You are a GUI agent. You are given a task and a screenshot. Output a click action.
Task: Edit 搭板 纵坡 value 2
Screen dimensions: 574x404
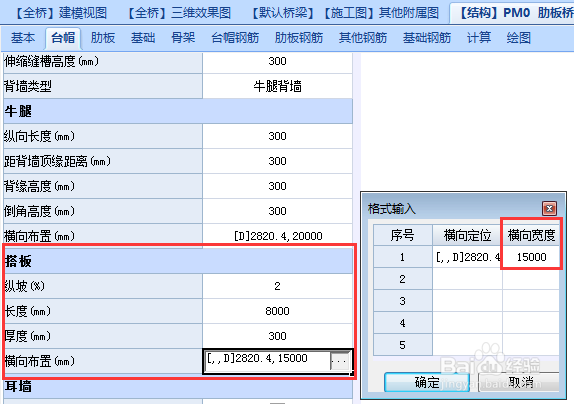[277, 286]
